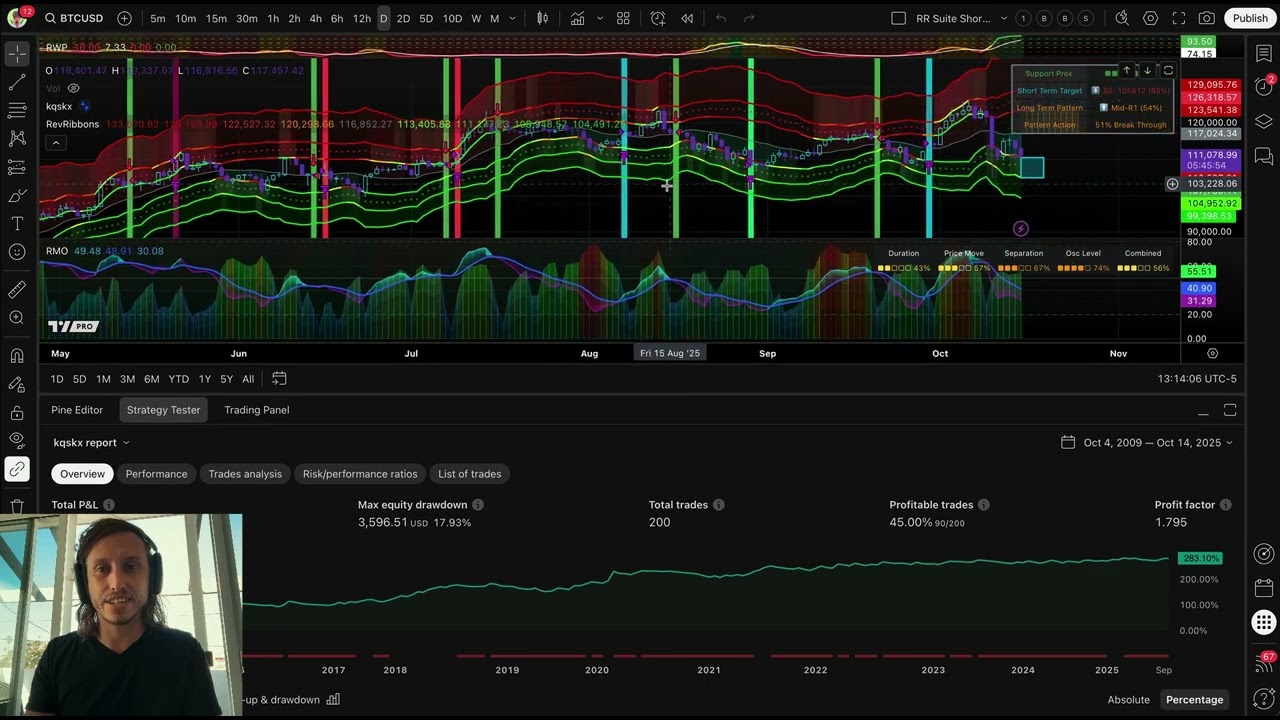
Task: Start bar replay with rewind icon
Action: tap(687, 18)
